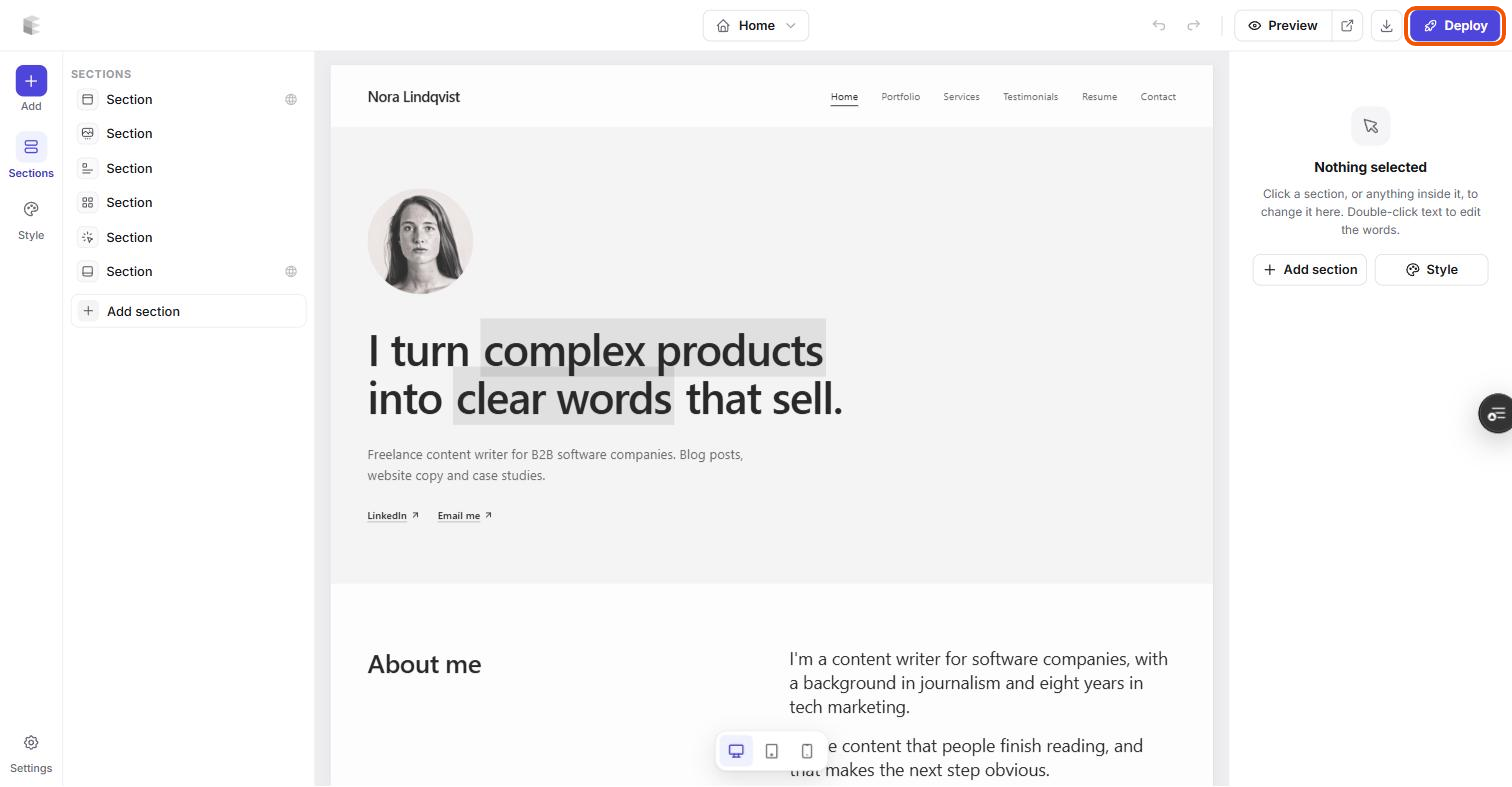Image resolution: width=1512 pixels, height=787 pixels.
Task: Click Services in the site navigation
Action: click(961, 97)
